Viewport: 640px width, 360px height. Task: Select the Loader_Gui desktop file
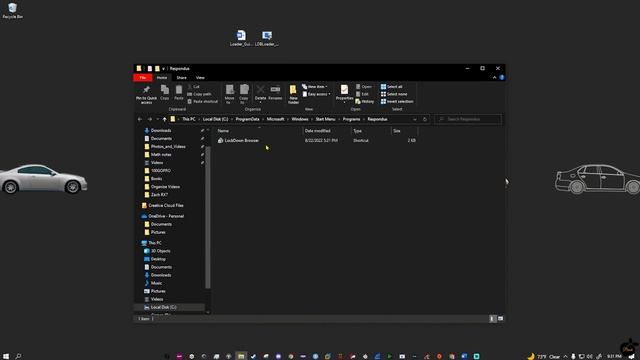pyautogui.click(x=241, y=38)
